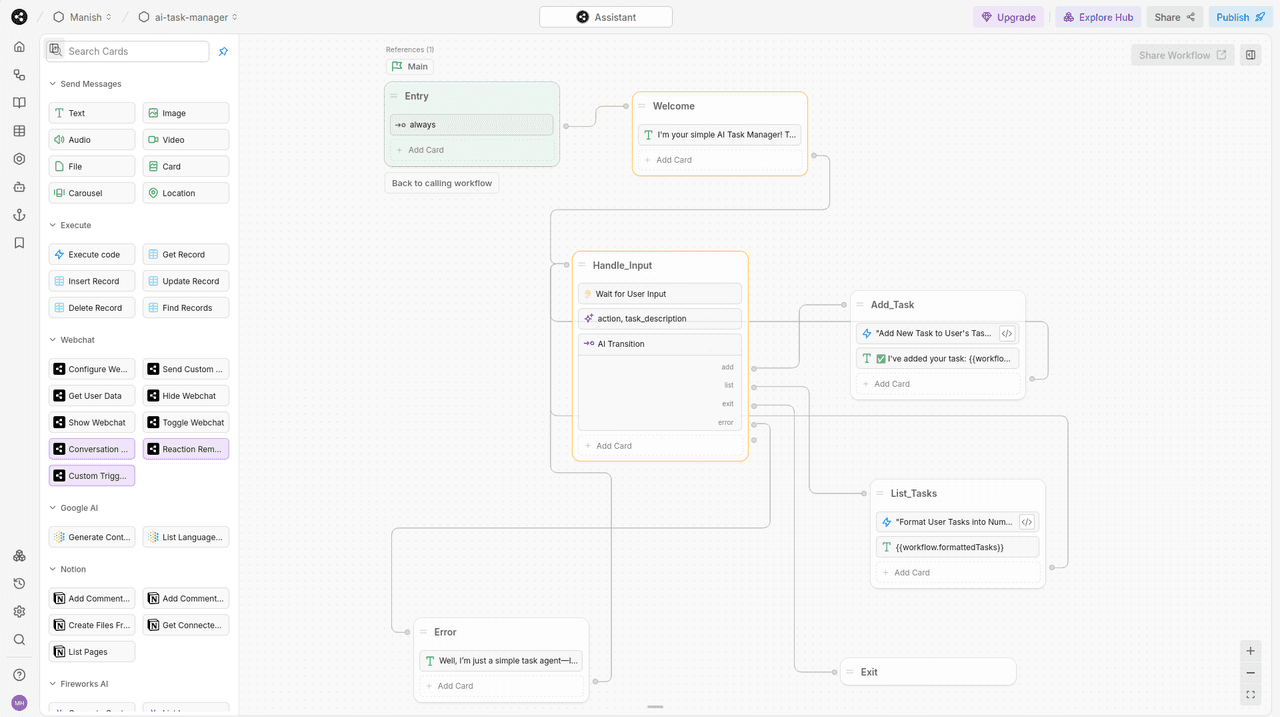Open the Home icon in the left sidebar
This screenshot has width=1280, height=717.
pyautogui.click(x=18, y=46)
